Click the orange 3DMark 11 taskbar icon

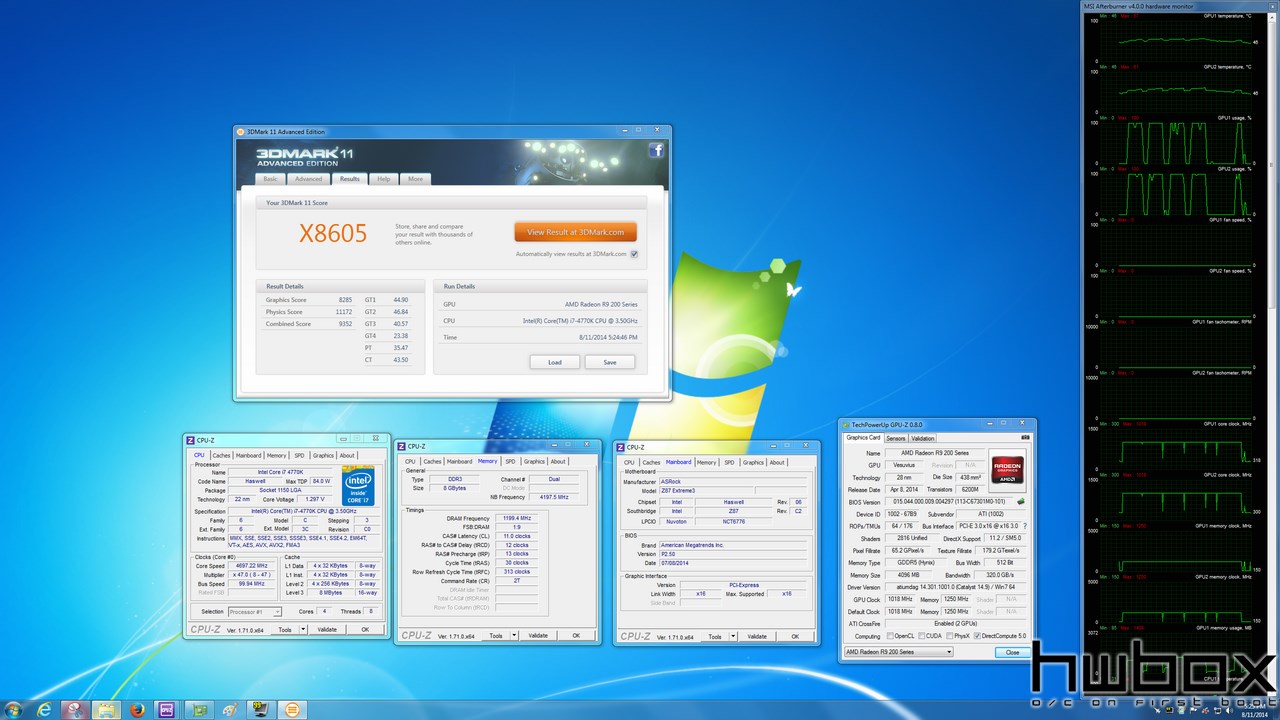pos(292,709)
